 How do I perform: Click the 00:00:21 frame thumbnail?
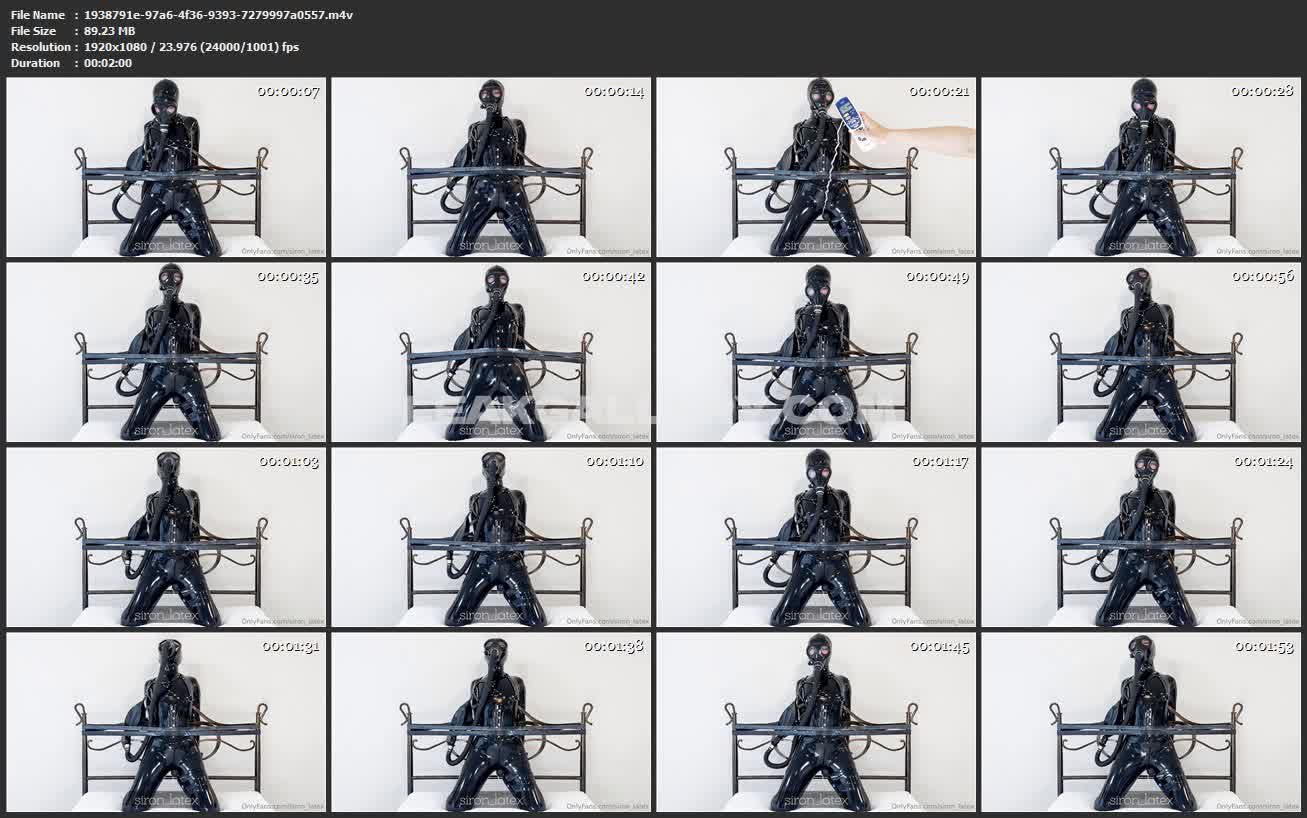816,168
